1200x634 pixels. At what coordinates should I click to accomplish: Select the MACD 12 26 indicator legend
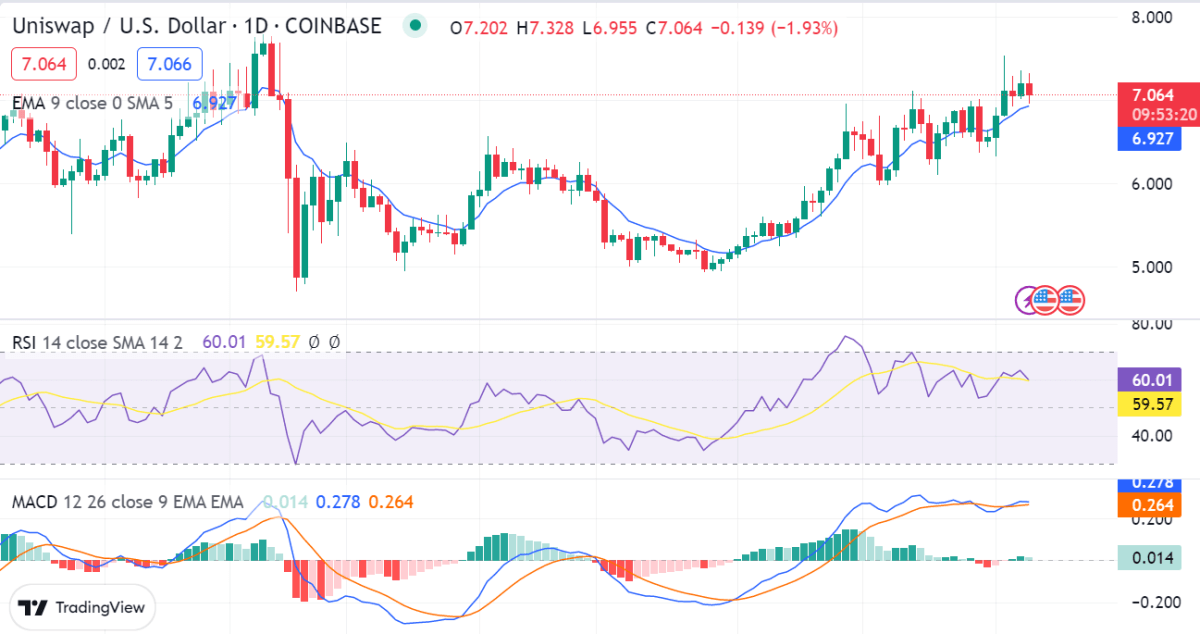(127, 501)
